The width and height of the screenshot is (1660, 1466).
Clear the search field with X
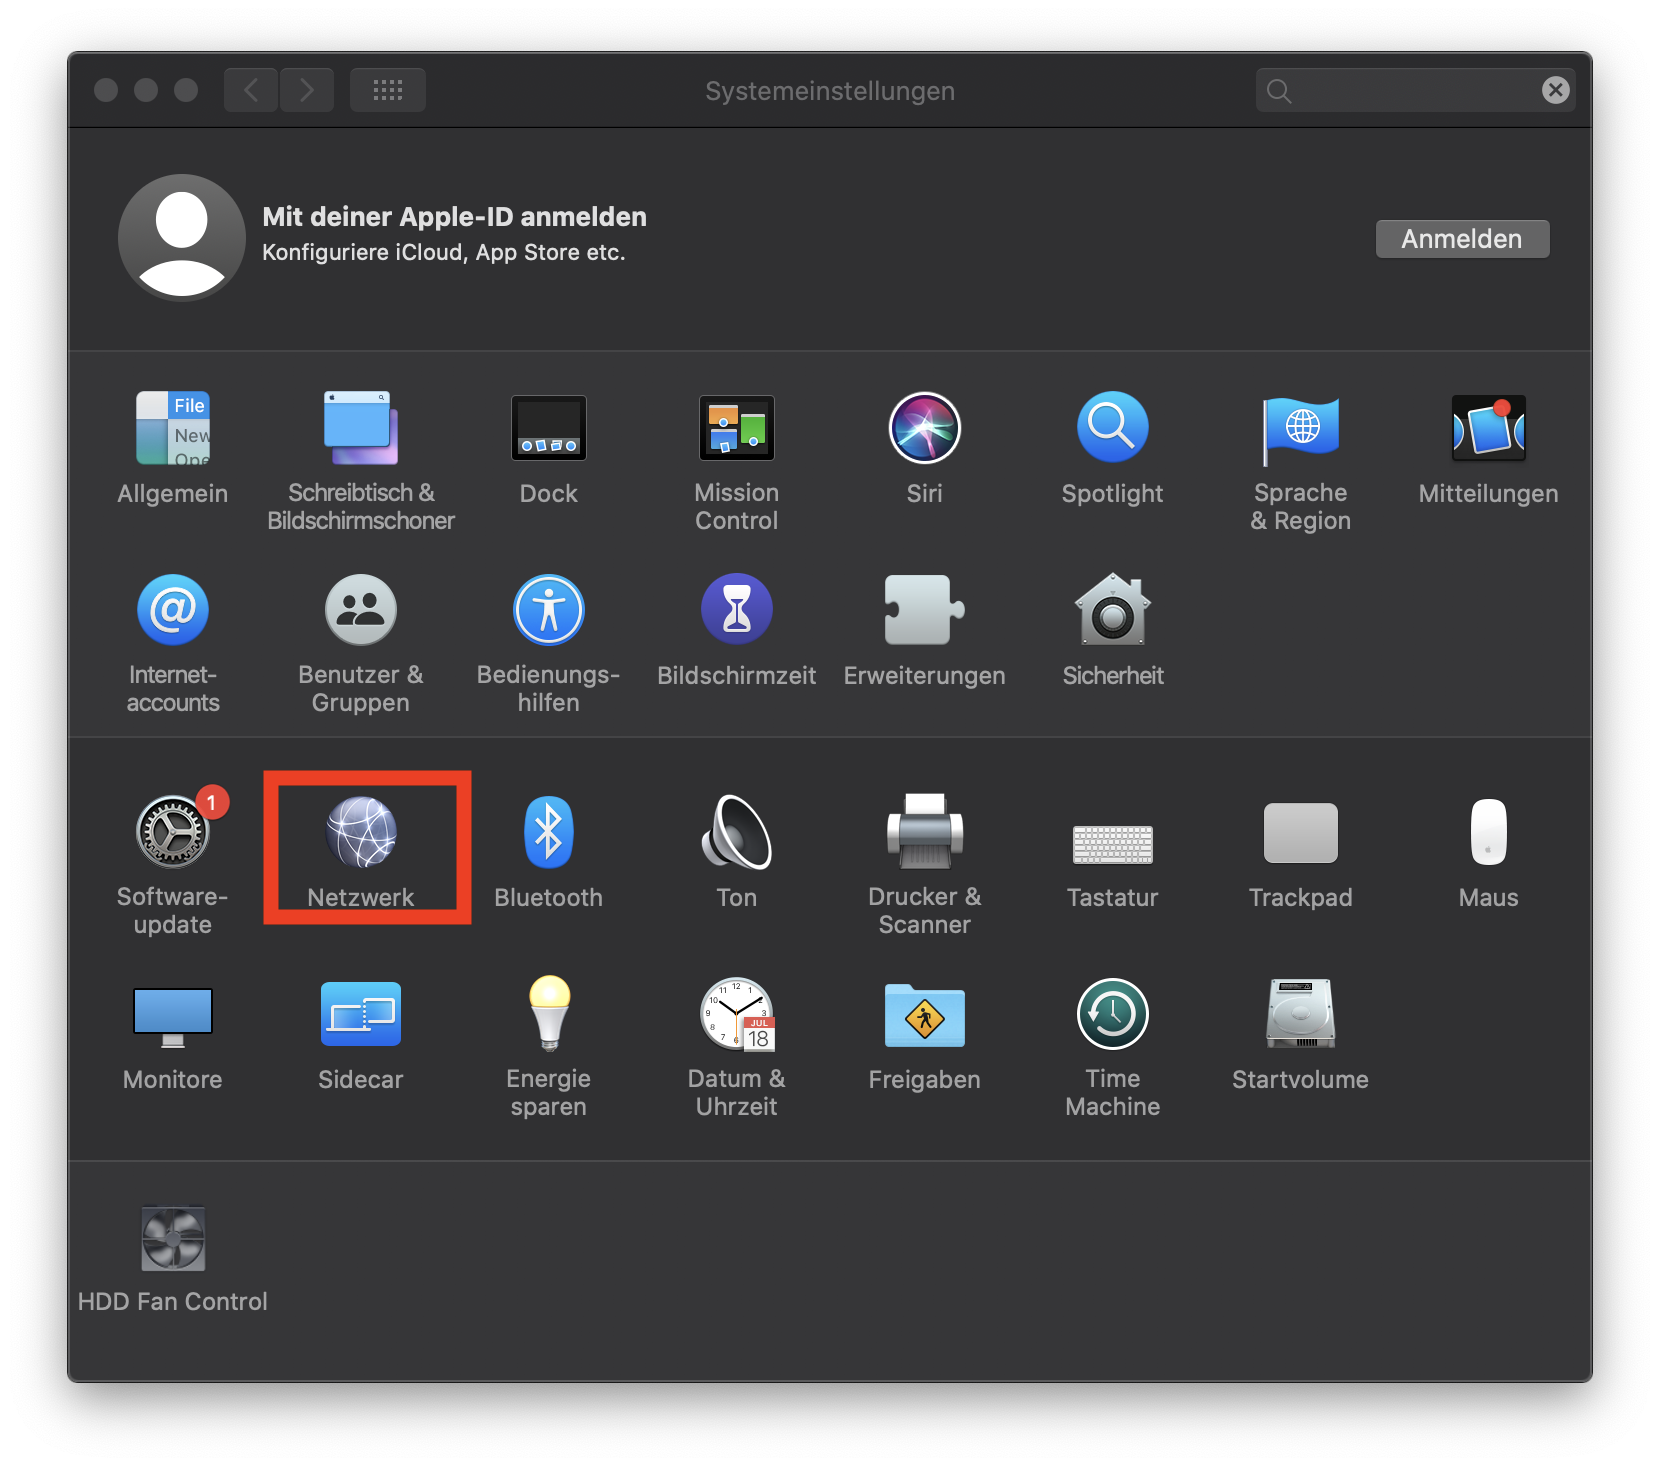pyautogui.click(x=1555, y=90)
